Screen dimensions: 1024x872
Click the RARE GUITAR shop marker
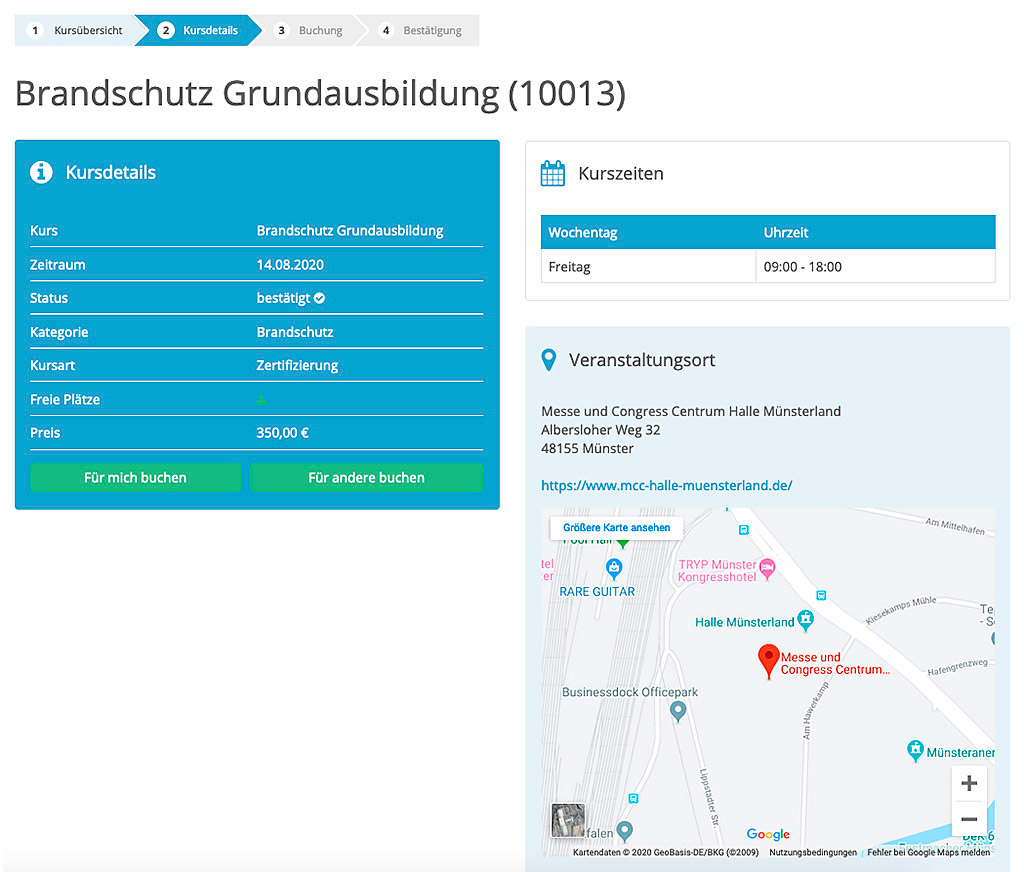(x=614, y=568)
